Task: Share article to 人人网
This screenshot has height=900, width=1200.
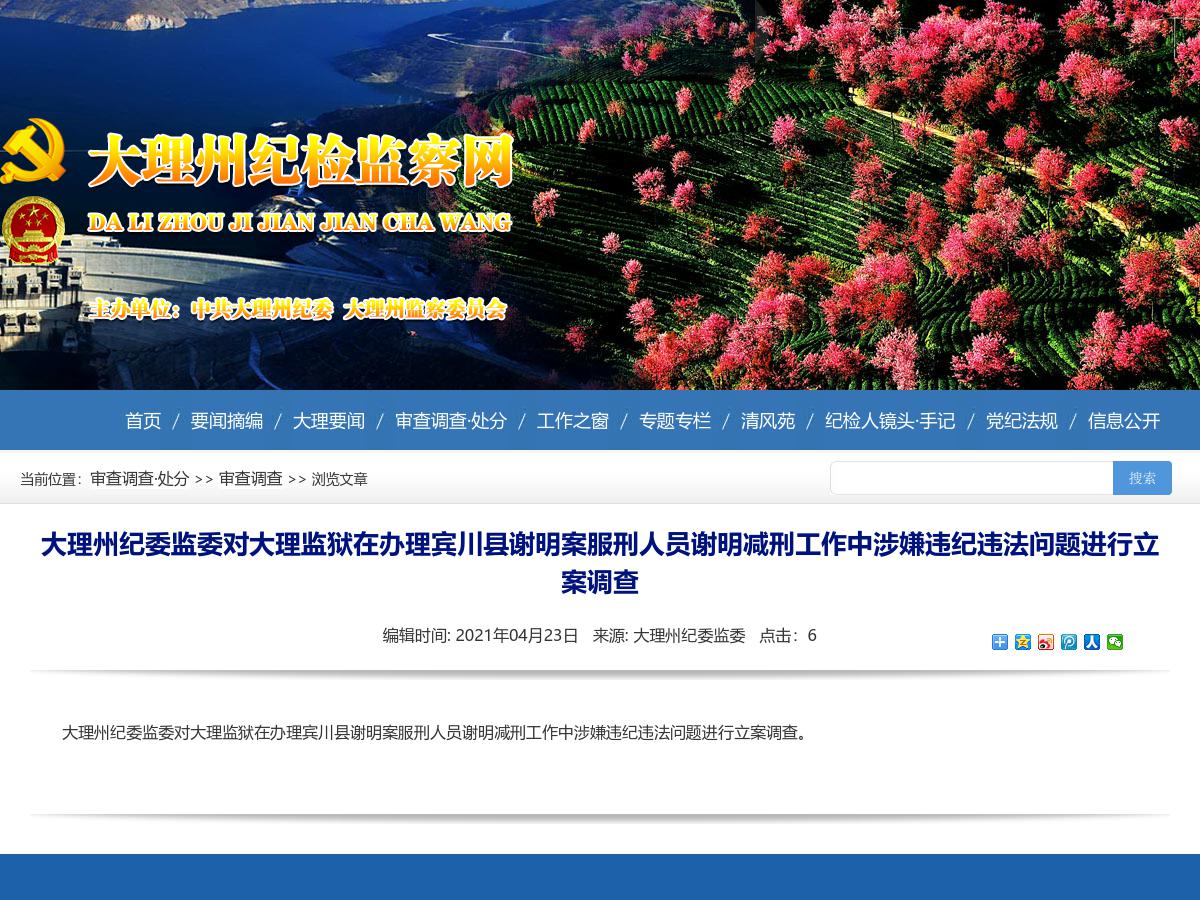Action: tap(1092, 643)
